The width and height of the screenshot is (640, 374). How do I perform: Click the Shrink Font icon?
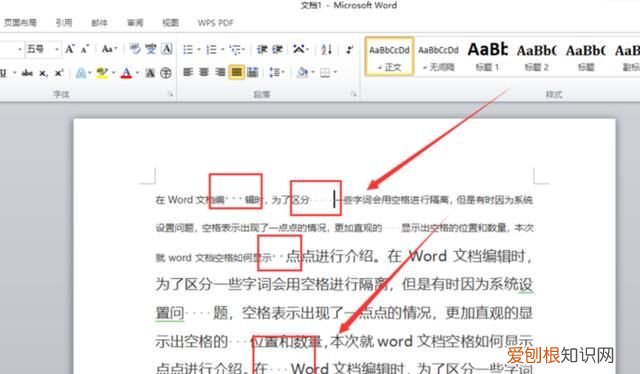pos(84,49)
